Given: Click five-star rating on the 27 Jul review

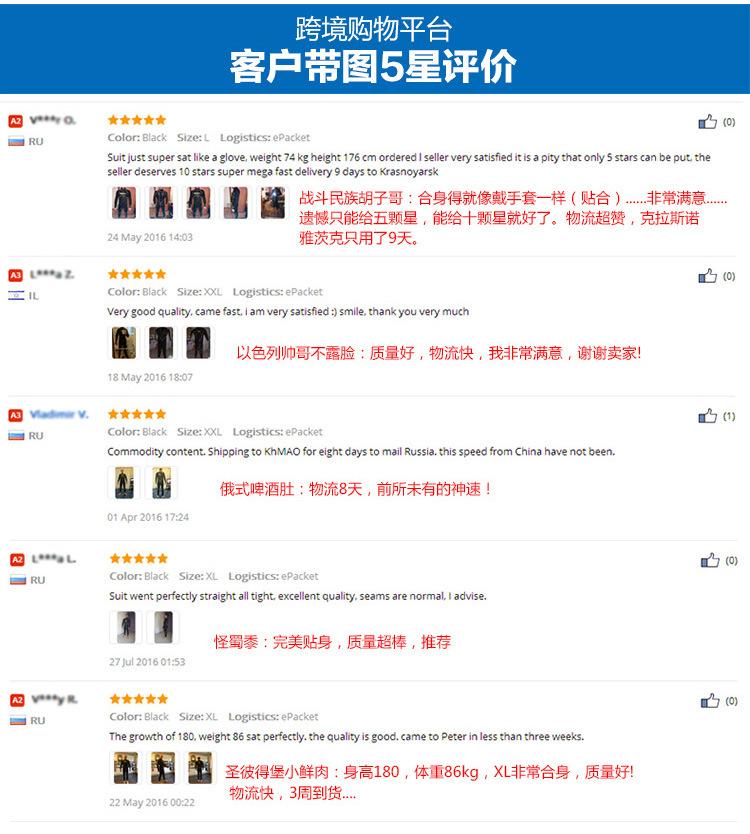Looking at the screenshot, I should [139, 558].
